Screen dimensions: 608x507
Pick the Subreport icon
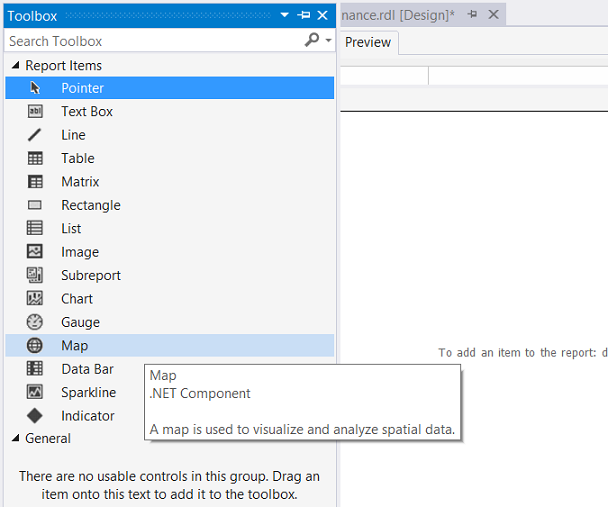tap(35, 275)
